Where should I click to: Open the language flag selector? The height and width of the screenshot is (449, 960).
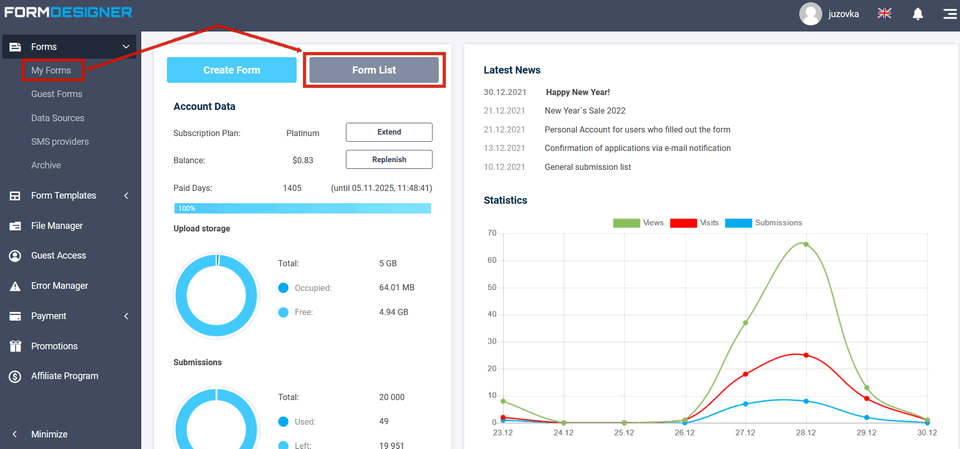pyautogui.click(x=884, y=14)
